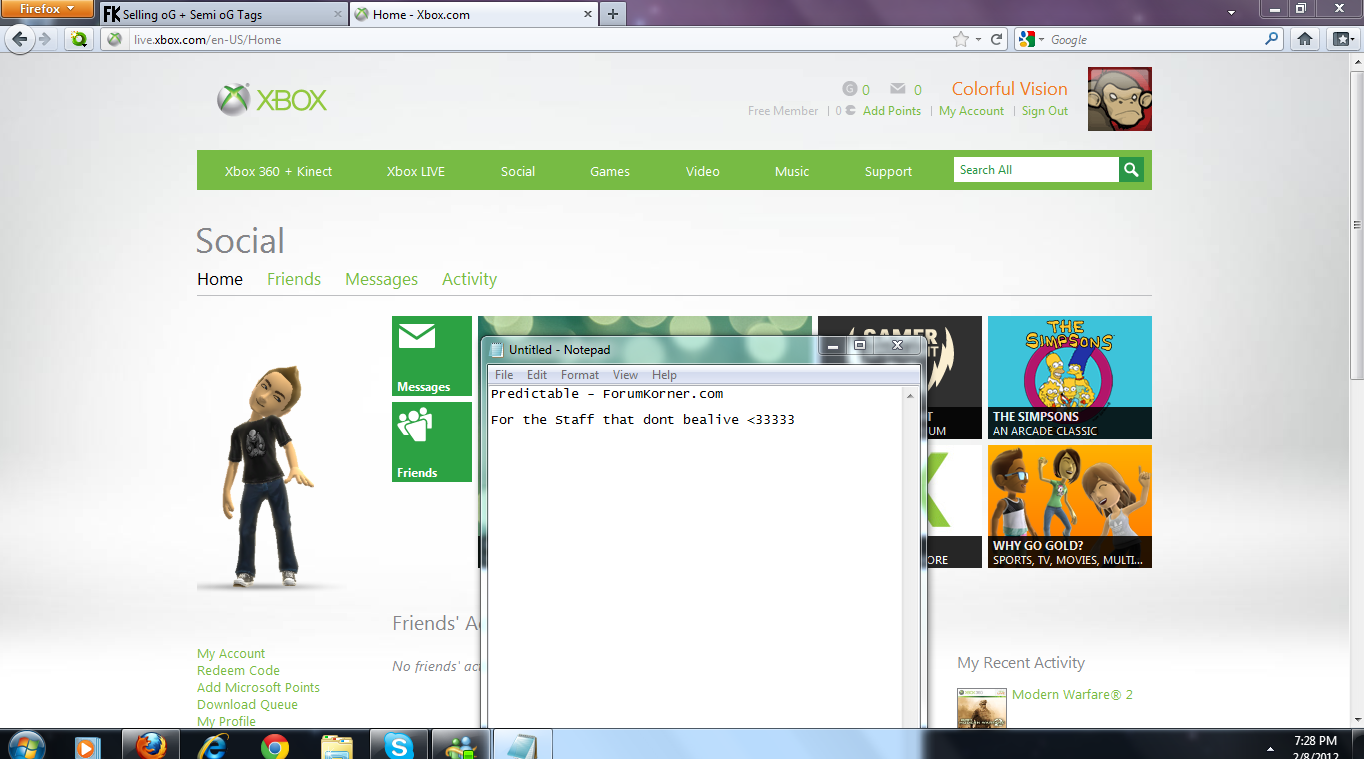Bookmark this page with the star icon

[x=961, y=39]
